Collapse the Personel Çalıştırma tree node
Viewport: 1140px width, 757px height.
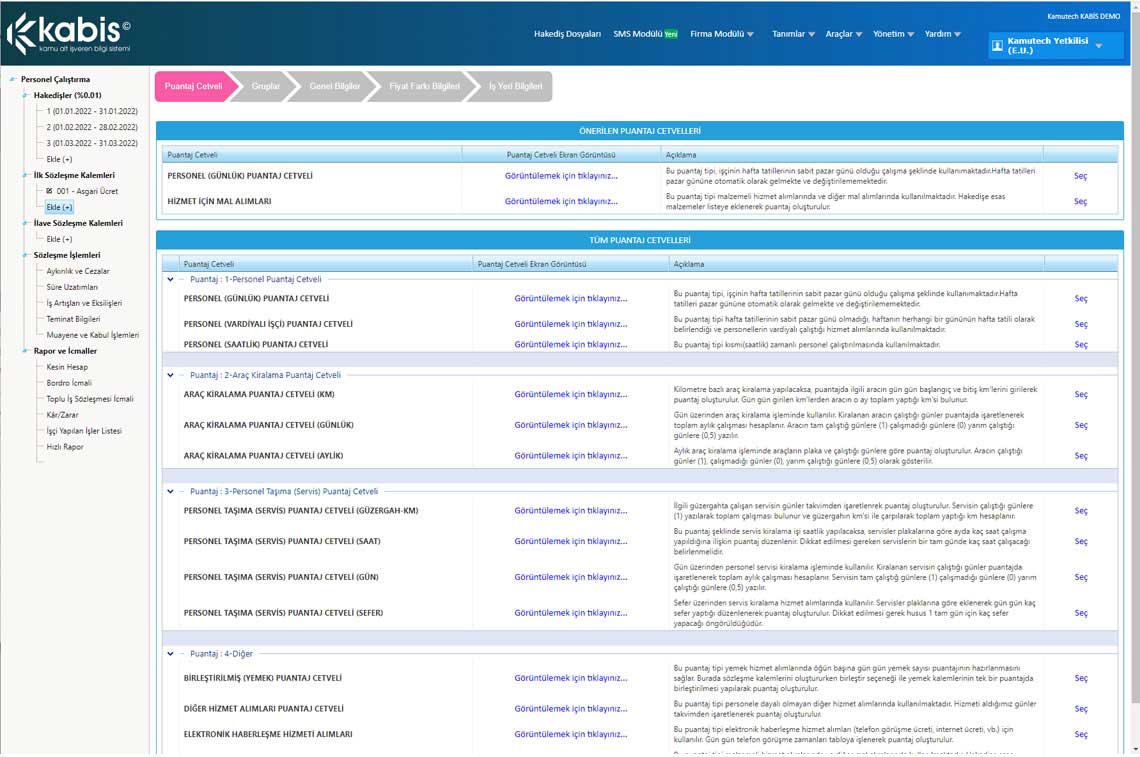click(12, 79)
